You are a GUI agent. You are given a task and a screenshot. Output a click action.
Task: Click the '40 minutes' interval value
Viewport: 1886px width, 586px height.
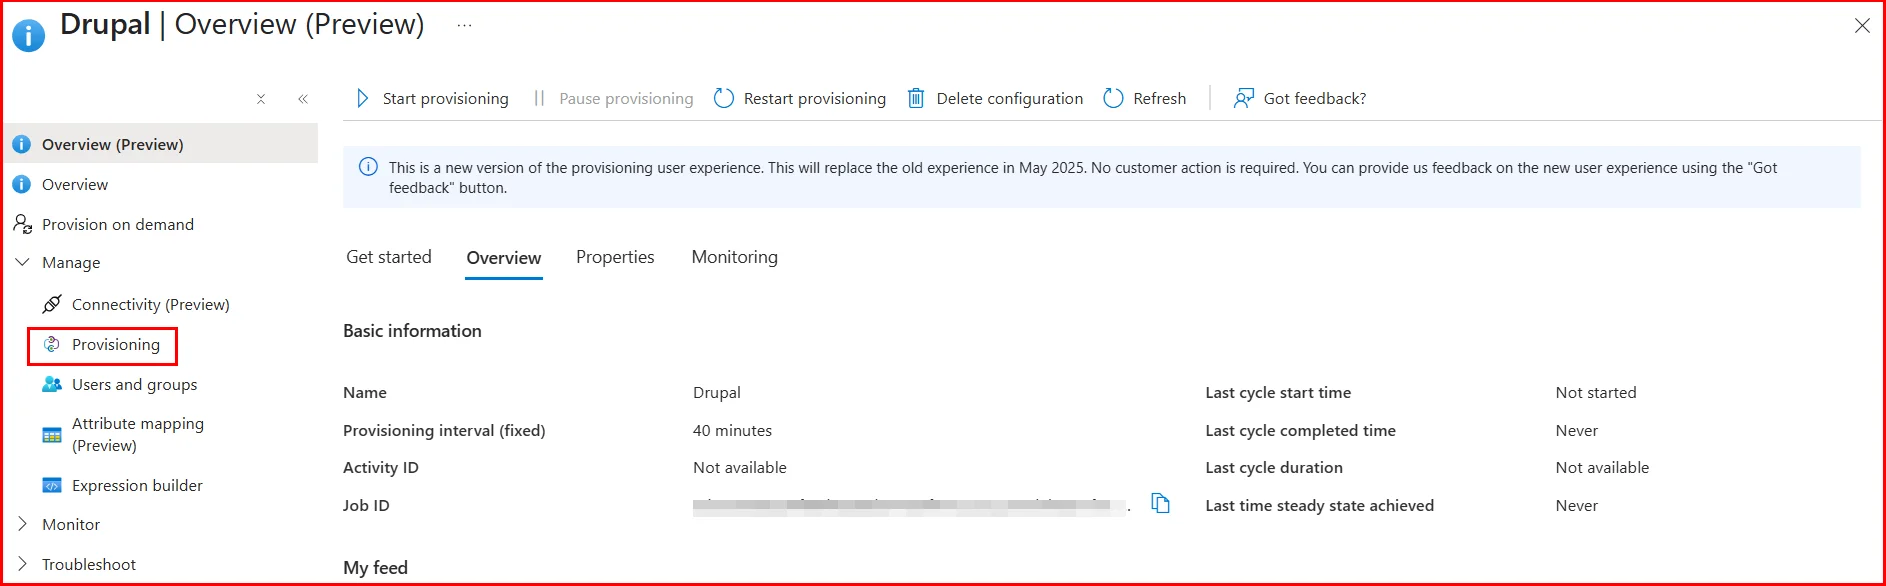tap(733, 430)
